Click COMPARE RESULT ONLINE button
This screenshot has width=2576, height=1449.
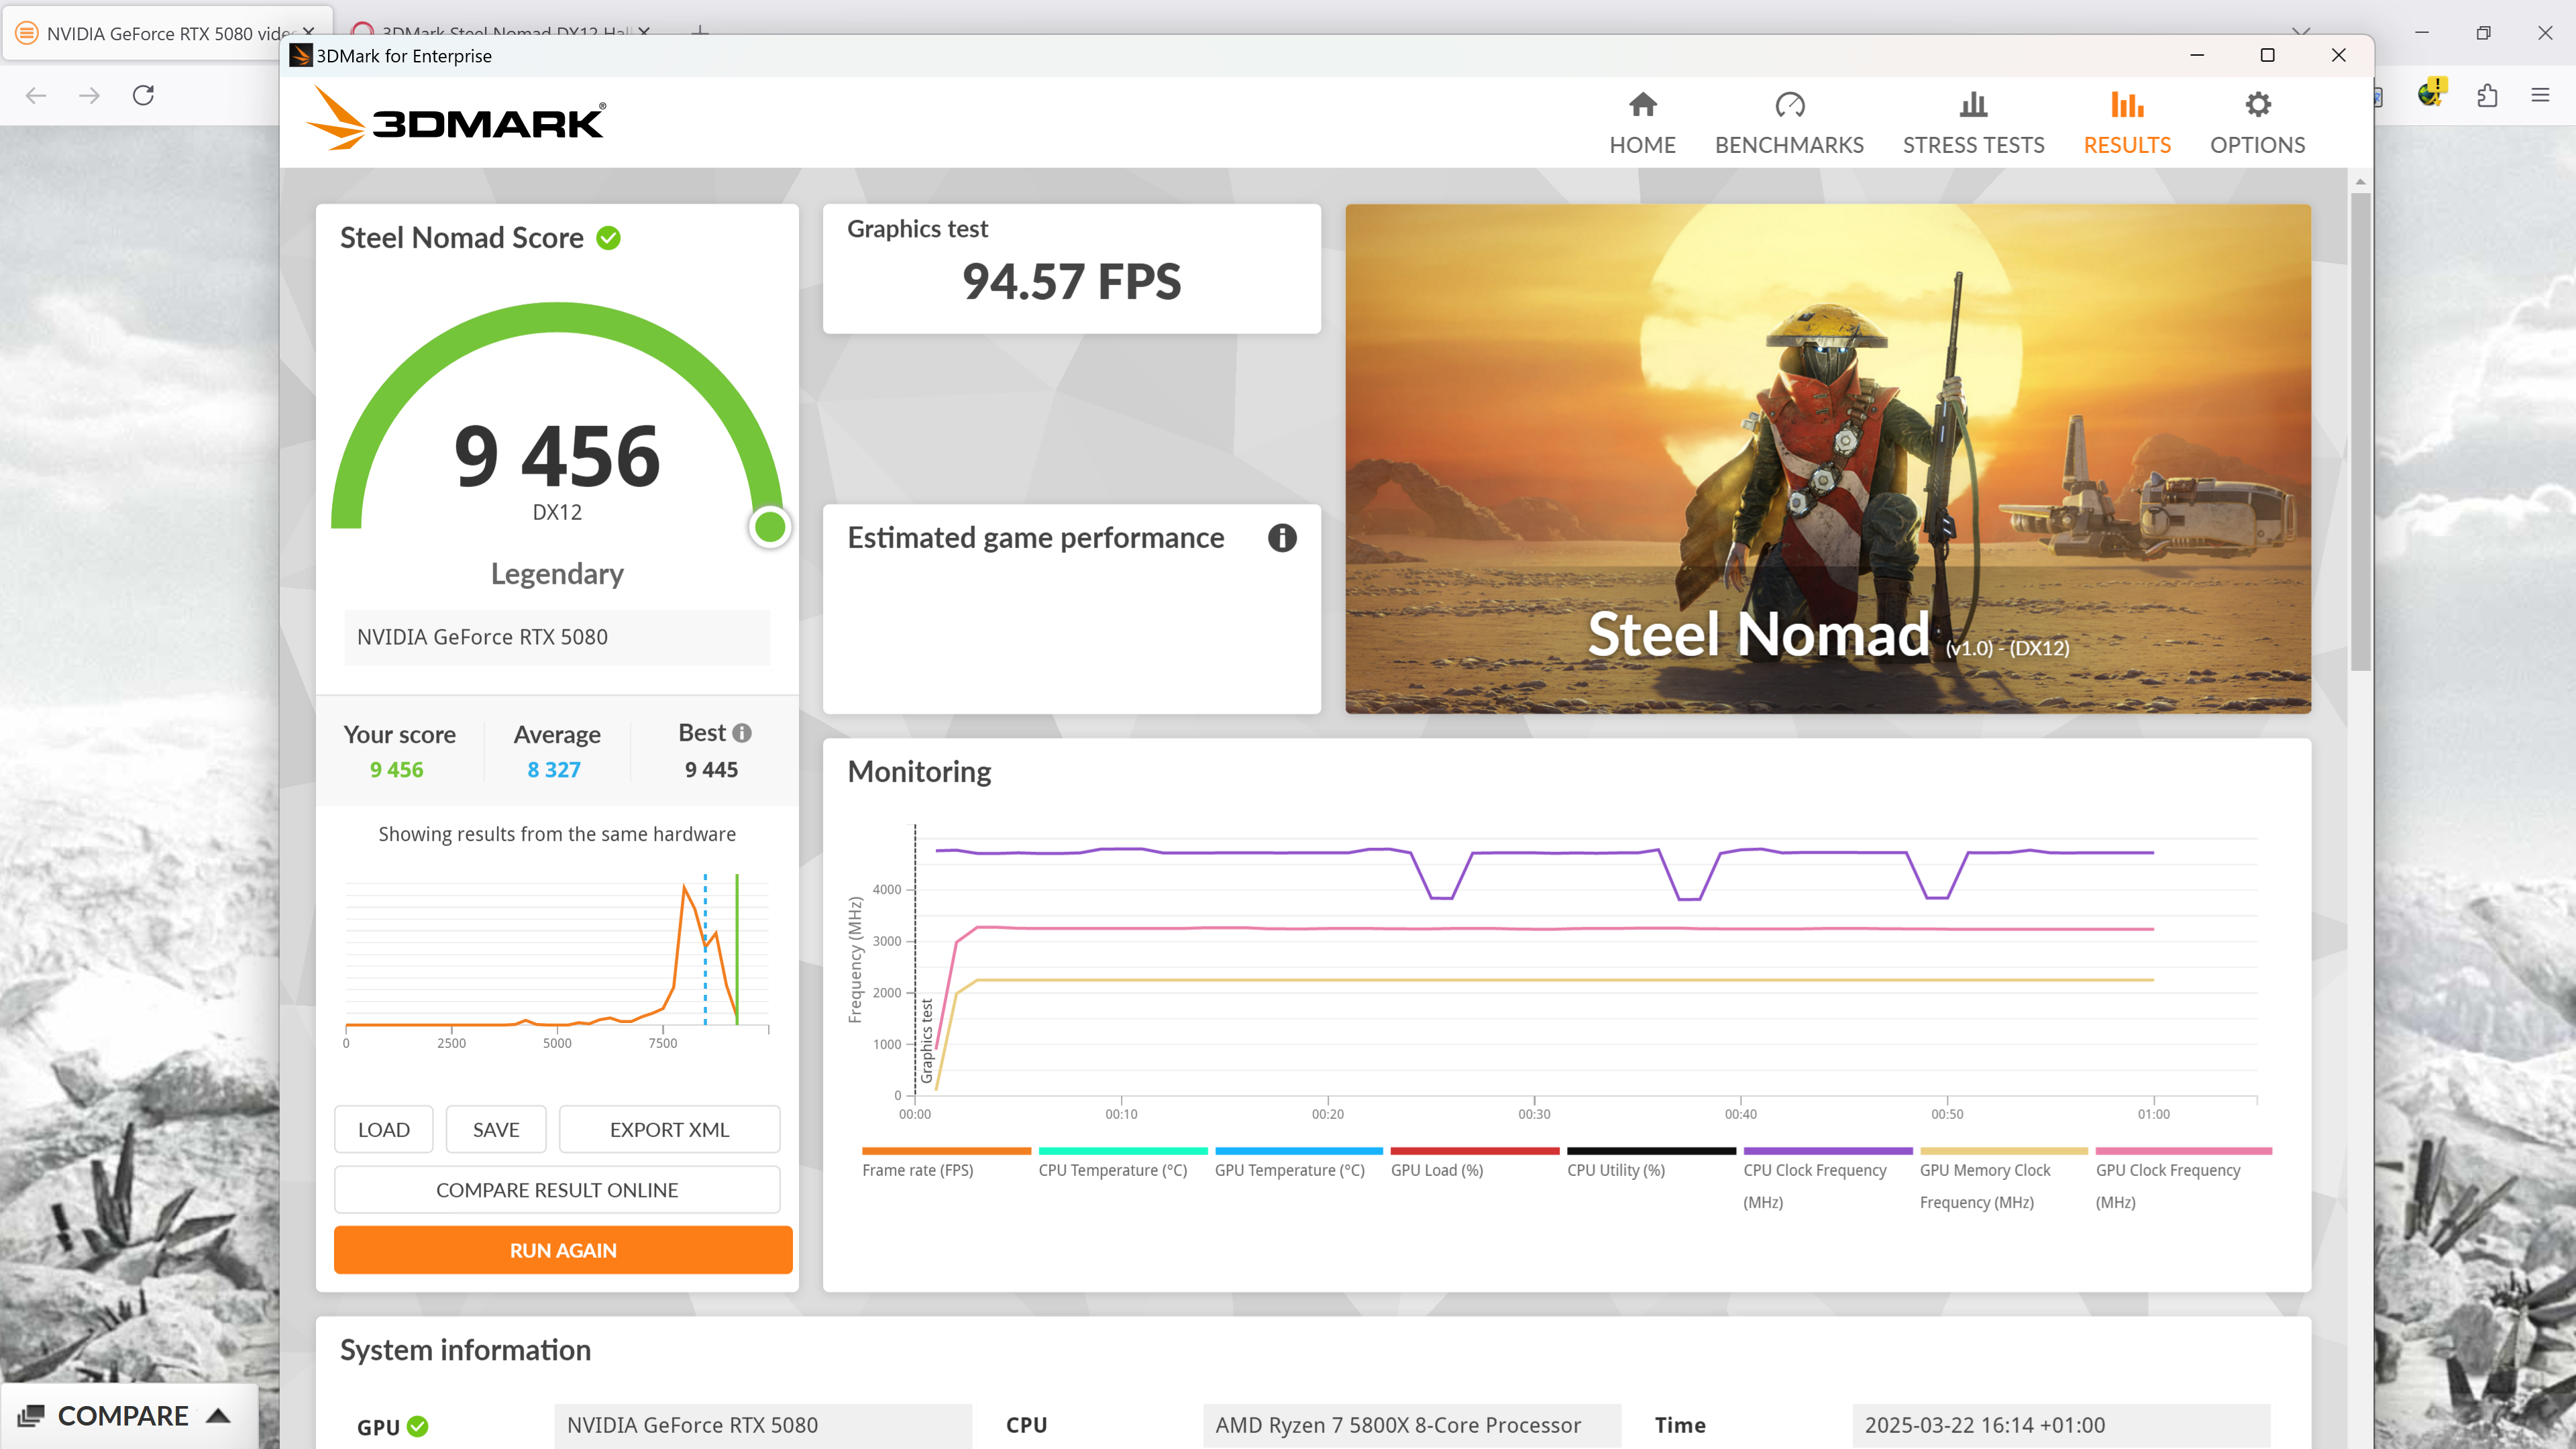[557, 1190]
